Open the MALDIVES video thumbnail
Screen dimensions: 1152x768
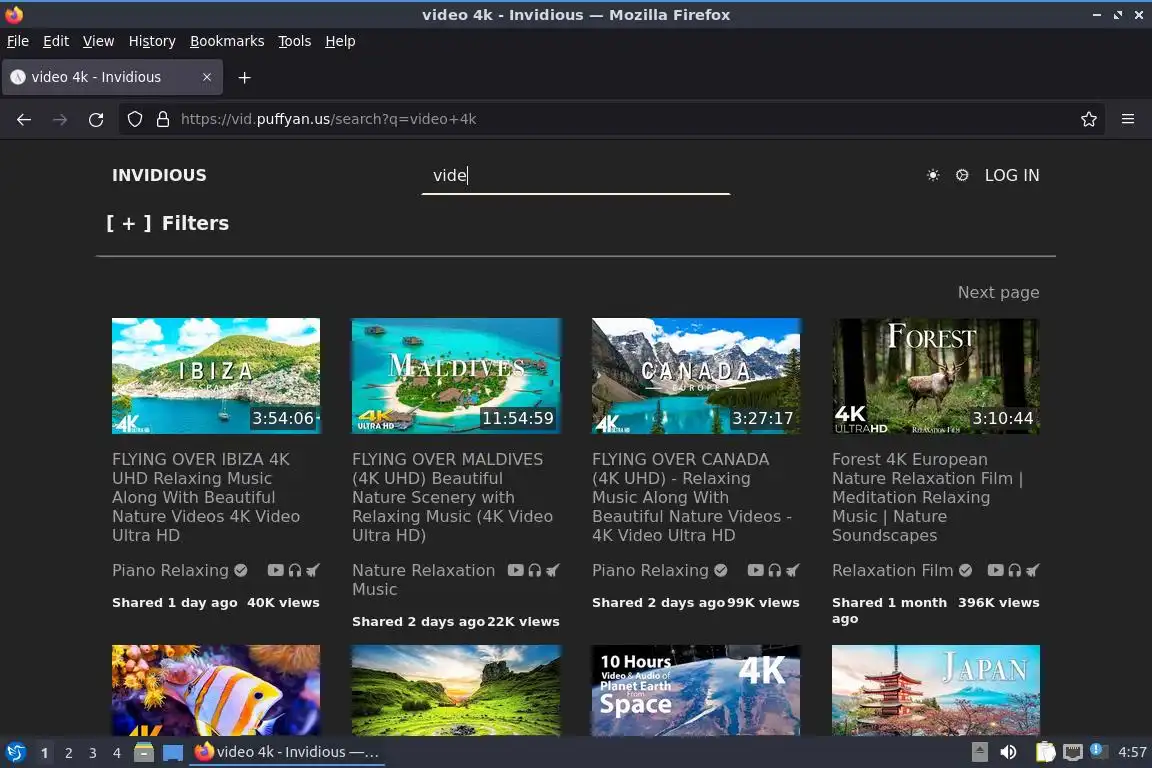tap(456, 376)
